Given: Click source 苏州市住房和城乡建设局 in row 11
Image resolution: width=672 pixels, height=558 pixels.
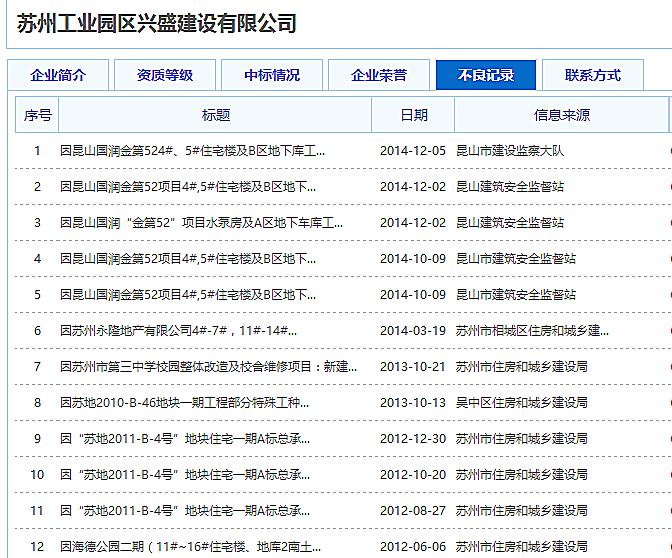Looking at the screenshot, I should pos(522,511).
